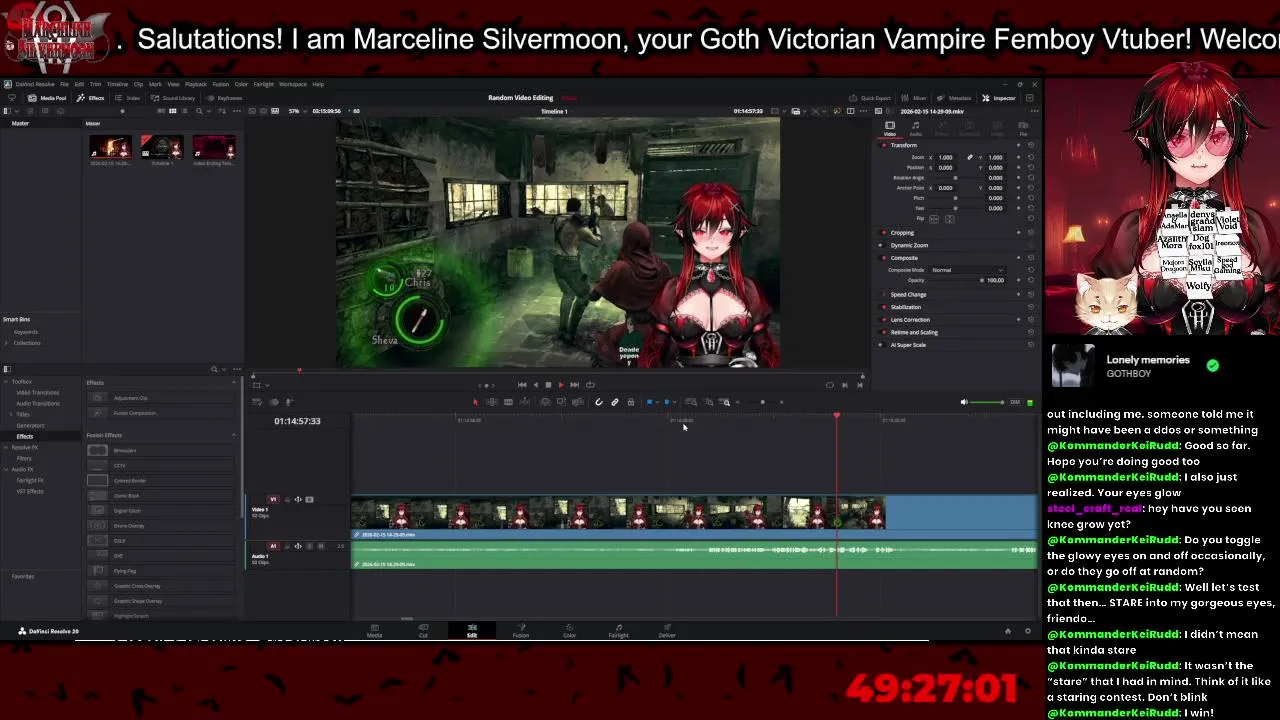Open the Timeline menu
The width and height of the screenshot is (1280, 720).
(x=117, y=84)
